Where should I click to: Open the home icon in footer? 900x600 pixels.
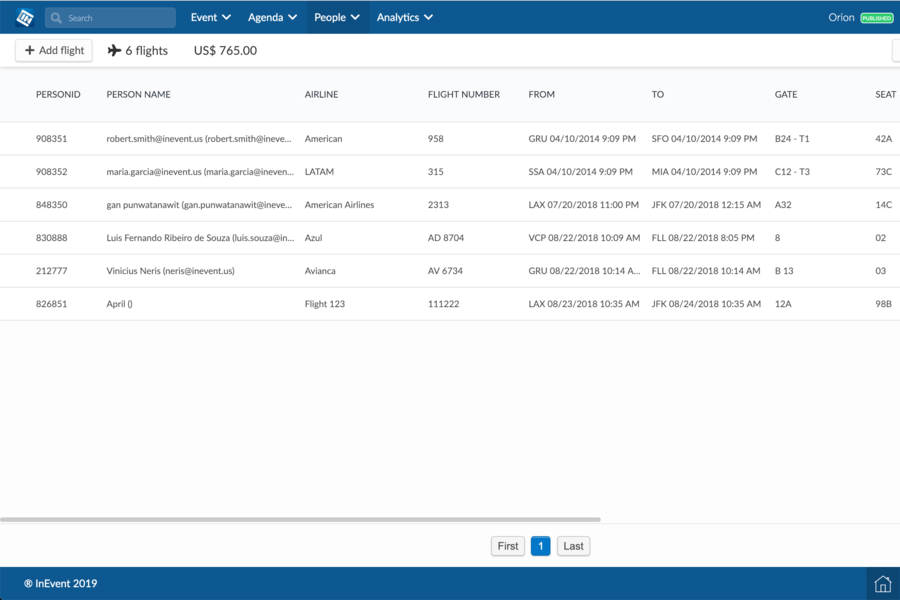pos(883,584)
